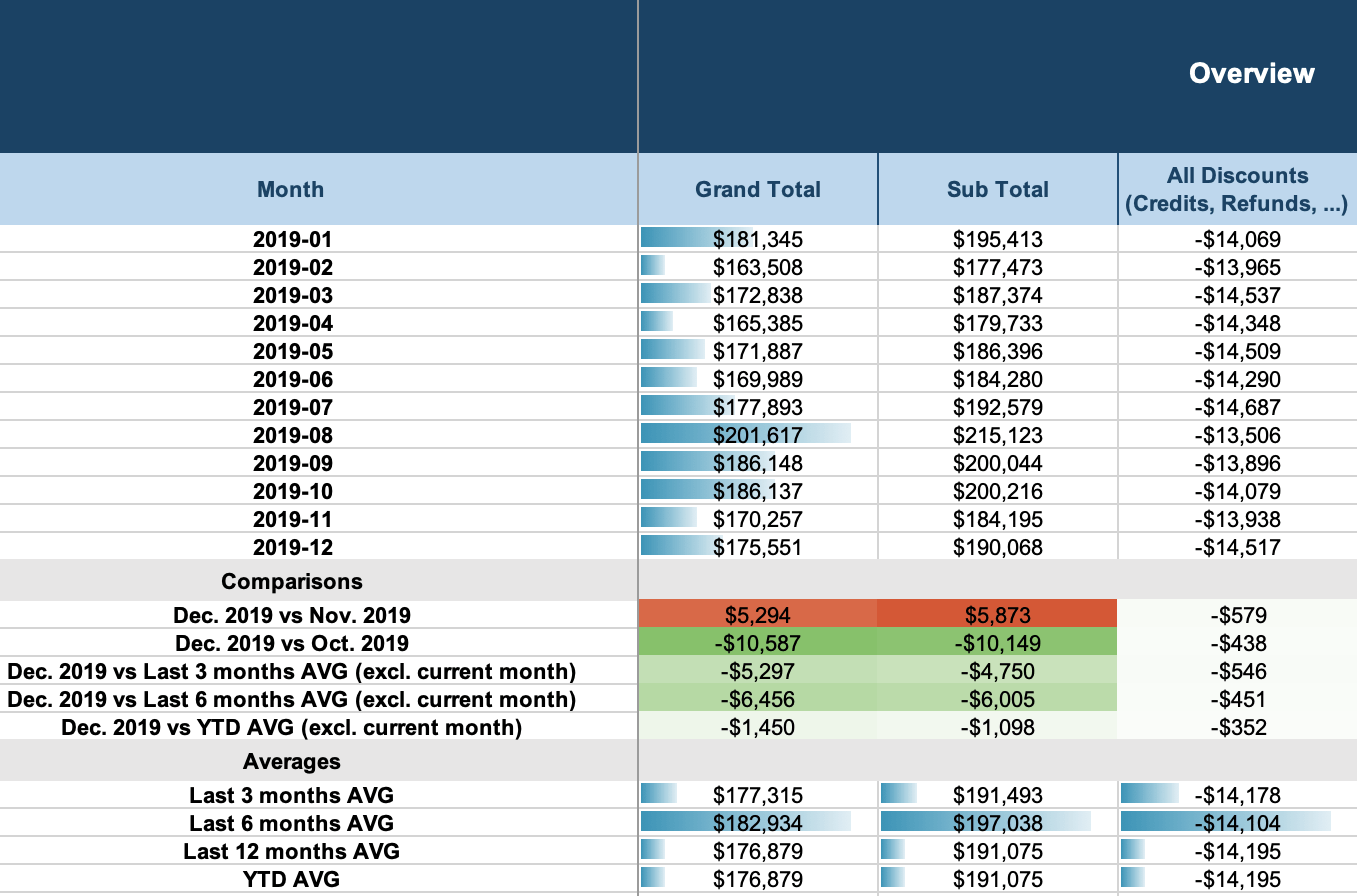Click discounts cell -$14,537
The image size is (1357, 896).
tap(1237, 295)
